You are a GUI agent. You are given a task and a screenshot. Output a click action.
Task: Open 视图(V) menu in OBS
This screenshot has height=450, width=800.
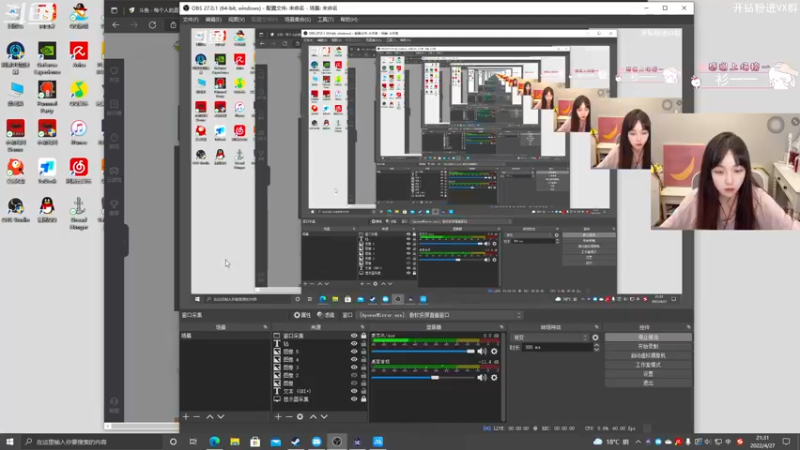237,19
